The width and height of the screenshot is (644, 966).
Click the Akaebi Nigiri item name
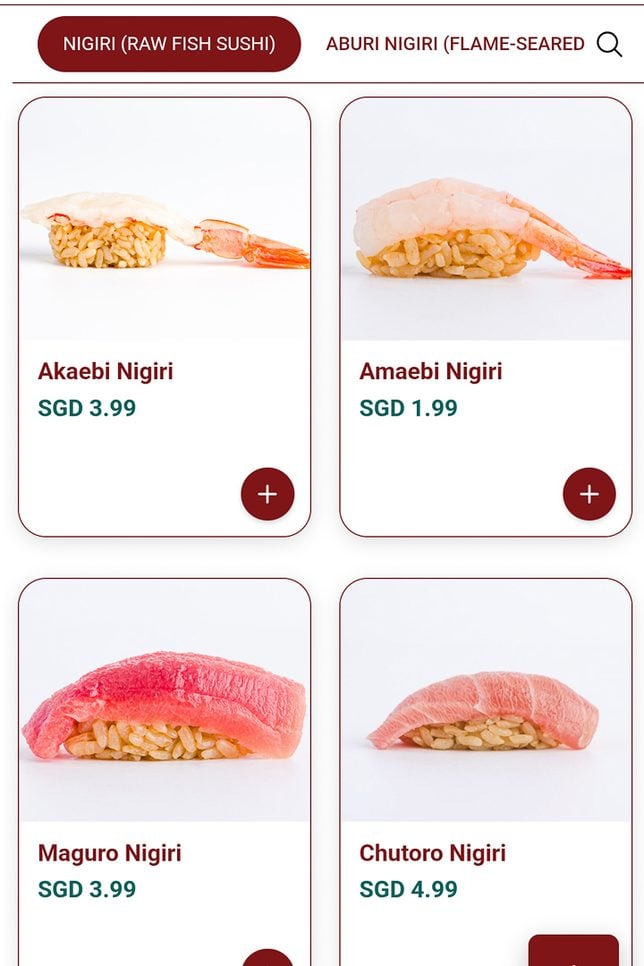click(105, 371)
